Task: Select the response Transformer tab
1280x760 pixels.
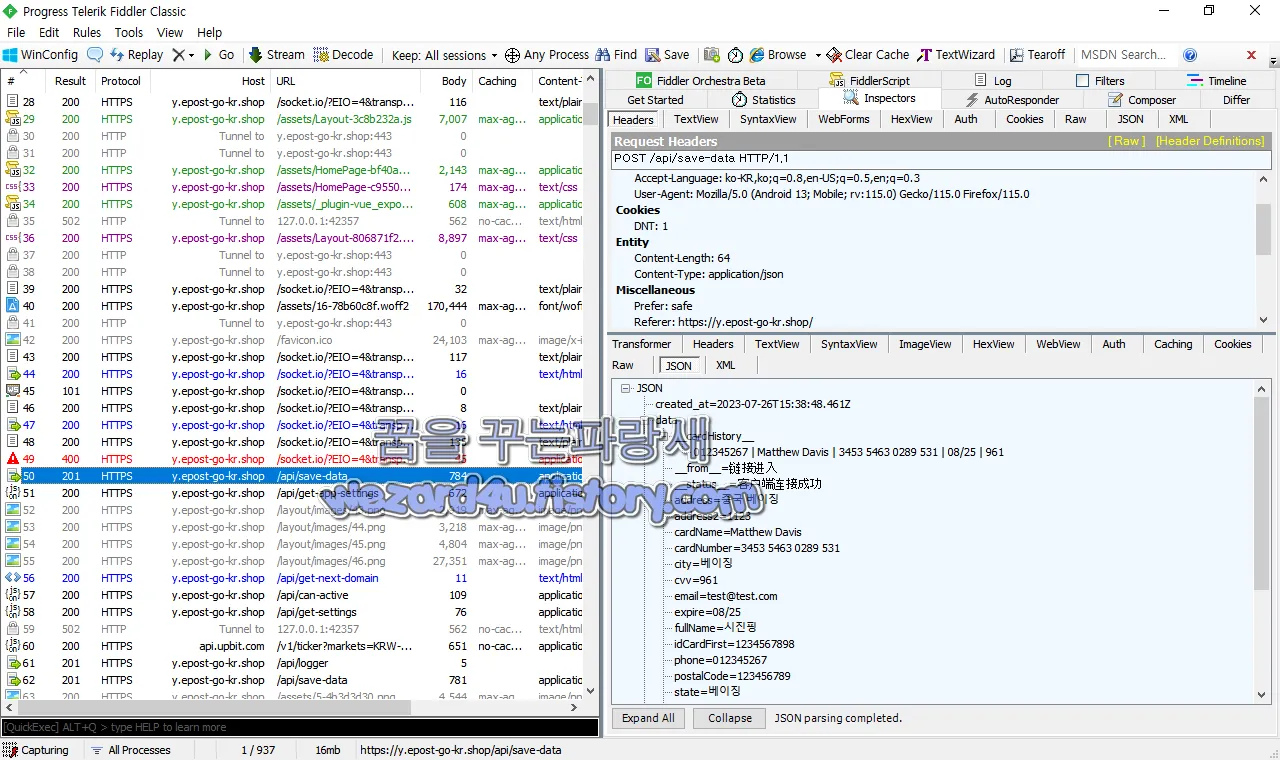Action: pos(641,344)
